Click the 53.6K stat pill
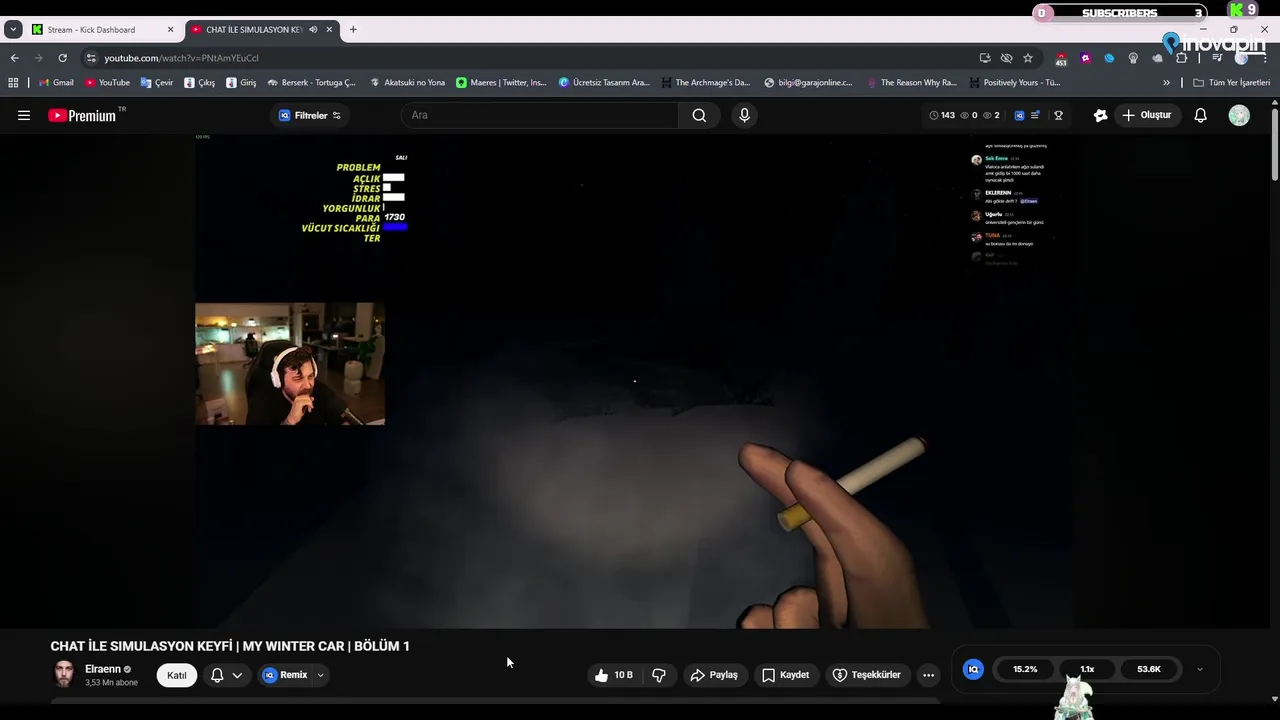 [1149, 669]
